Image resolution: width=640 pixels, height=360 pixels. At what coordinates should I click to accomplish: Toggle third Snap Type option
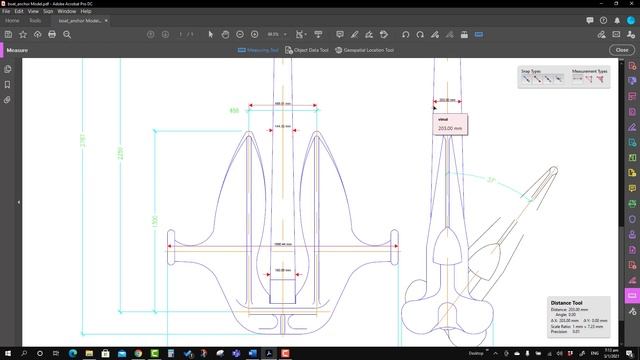point(548,79)
